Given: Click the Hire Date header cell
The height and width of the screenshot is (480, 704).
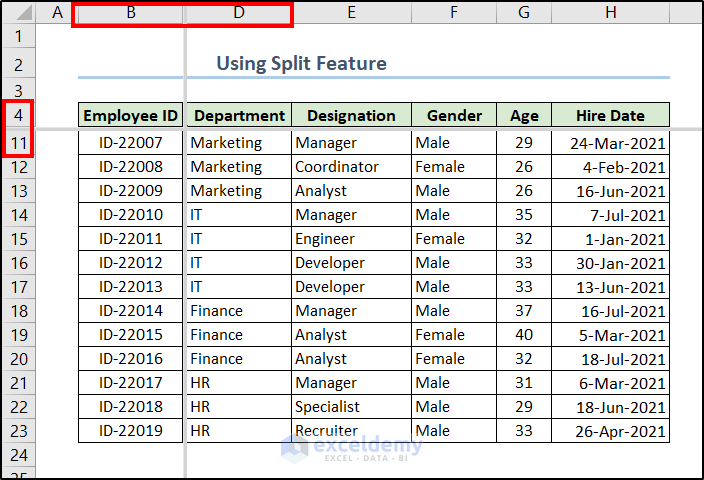Looking at the screenshot, I should pyautogui.click(x=610, y=115).
